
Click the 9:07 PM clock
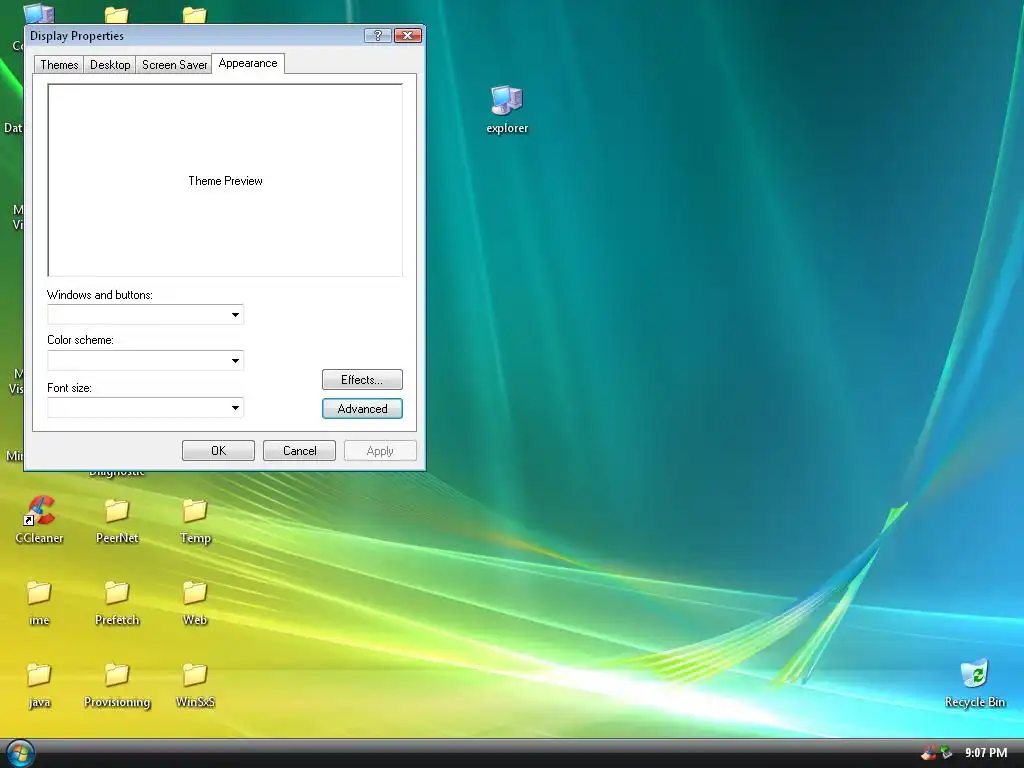point(986,753)
